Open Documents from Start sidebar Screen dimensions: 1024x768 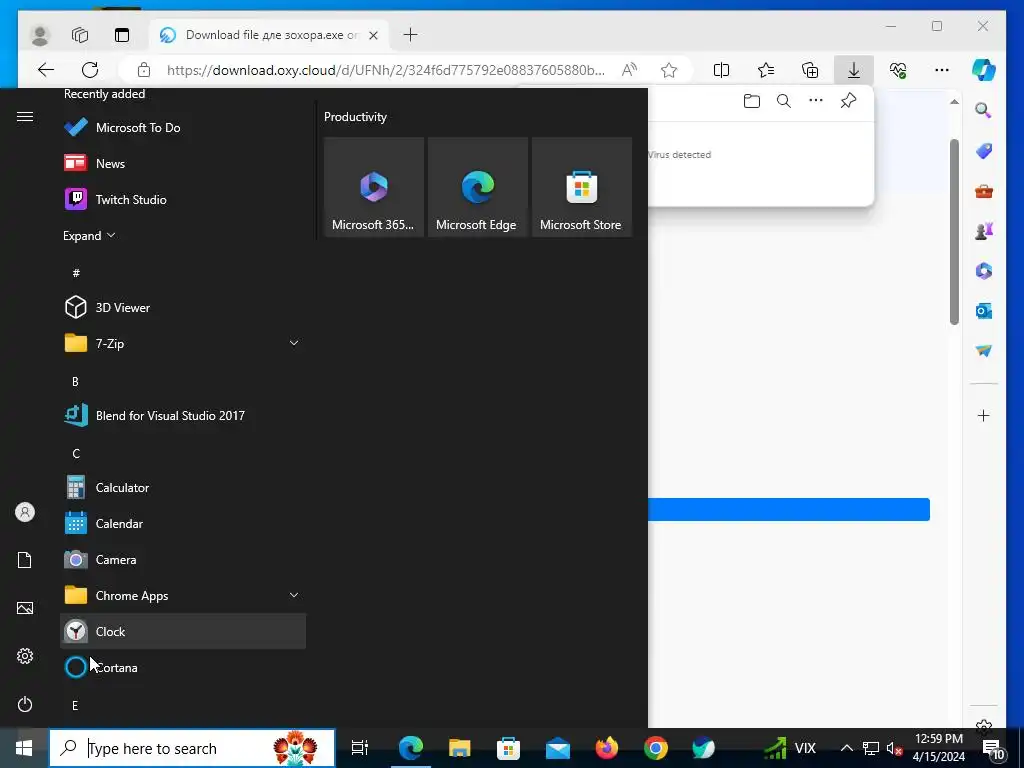click(x=25, y=560)
